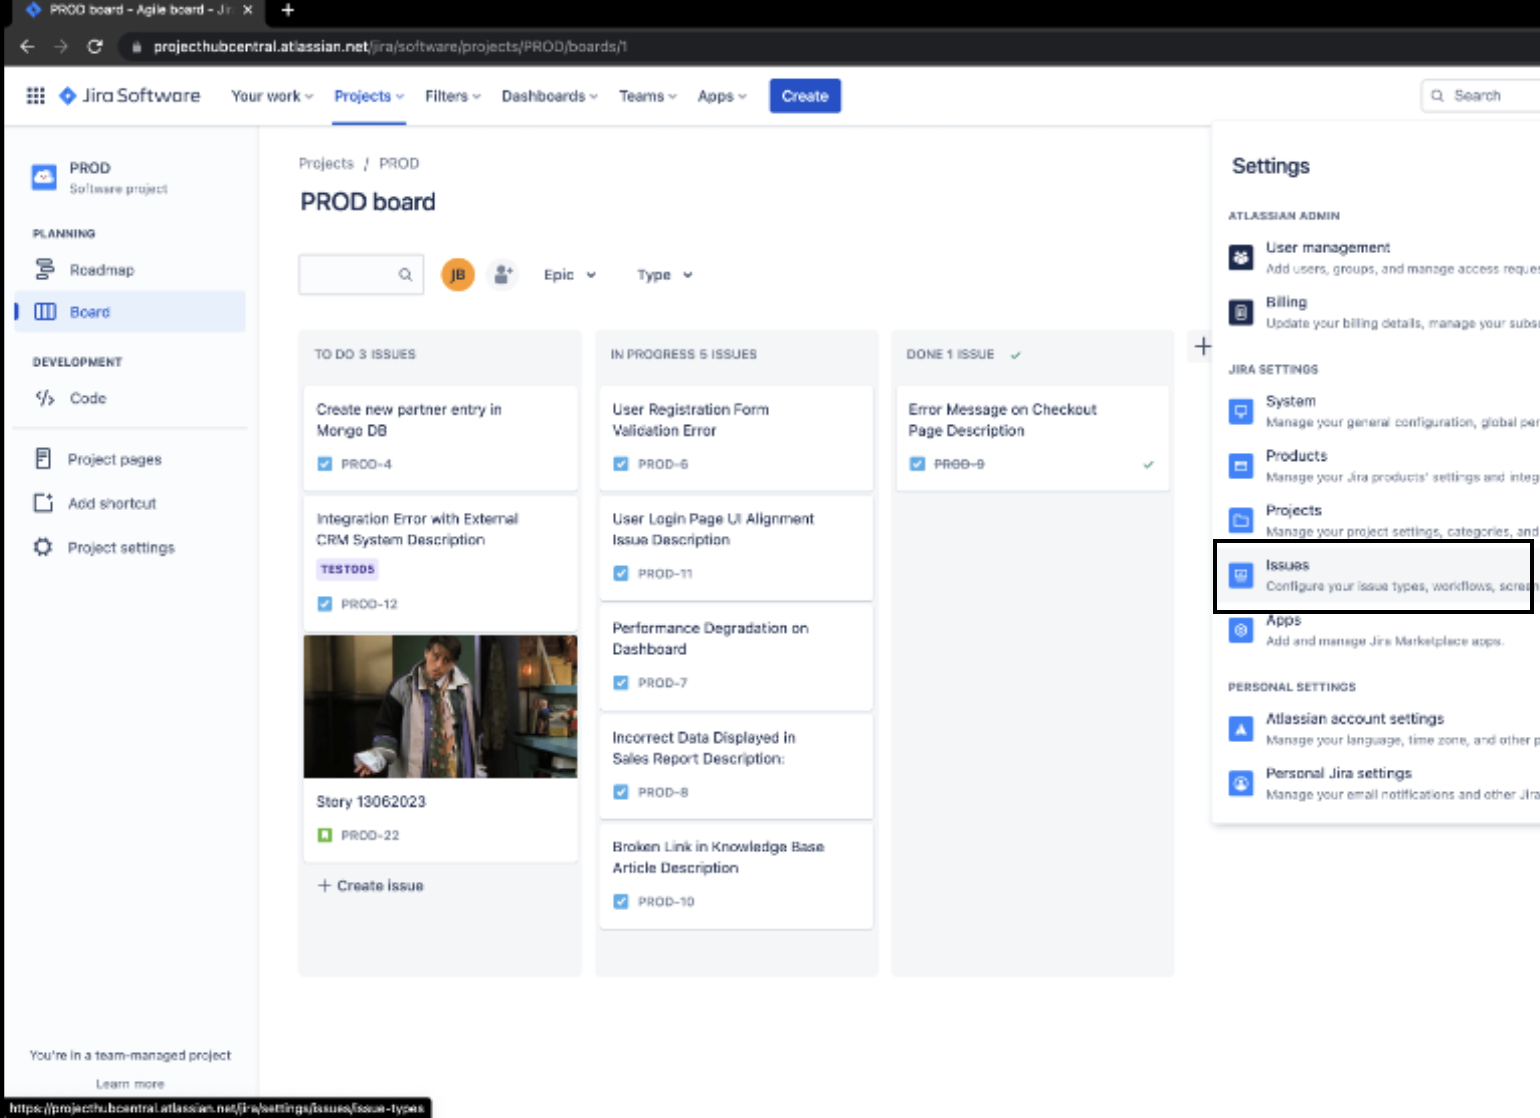
Task: Click Add shortcut in the sidebar
Action: 130,503
